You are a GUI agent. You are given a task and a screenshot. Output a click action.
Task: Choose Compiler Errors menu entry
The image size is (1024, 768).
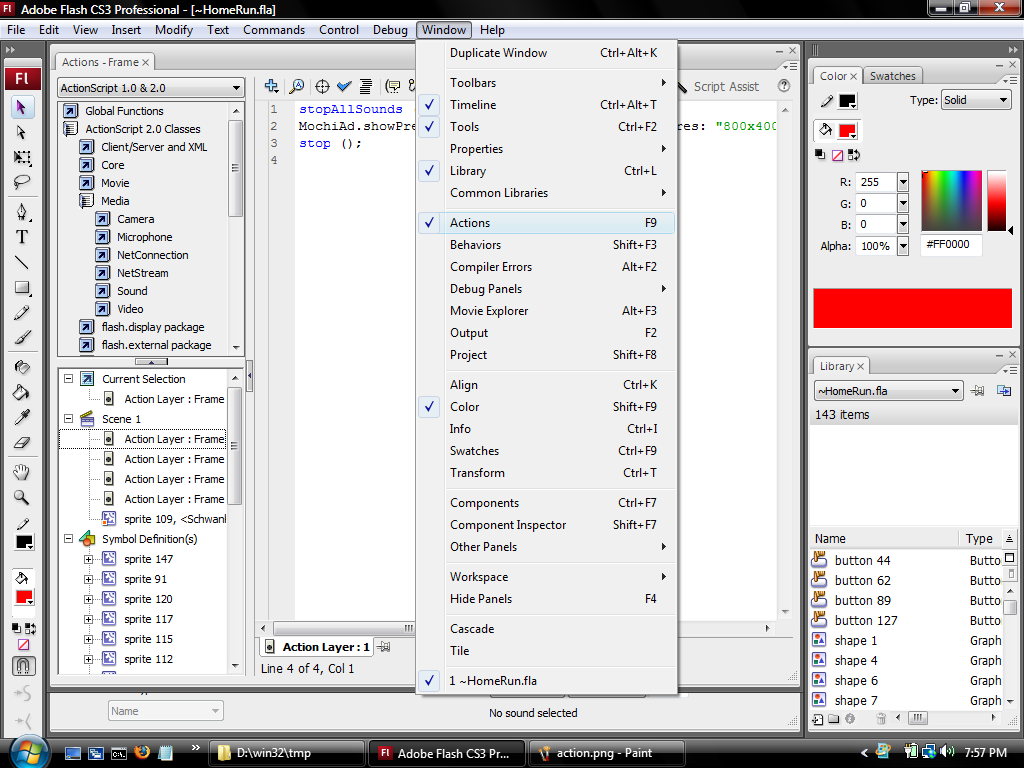[546, 266]
